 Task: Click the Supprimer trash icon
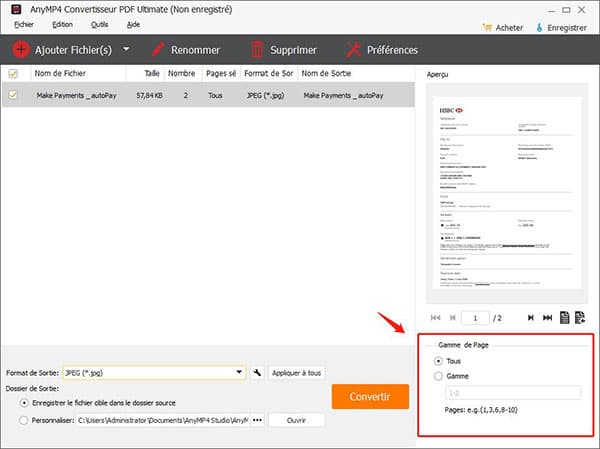pos(258,49)
